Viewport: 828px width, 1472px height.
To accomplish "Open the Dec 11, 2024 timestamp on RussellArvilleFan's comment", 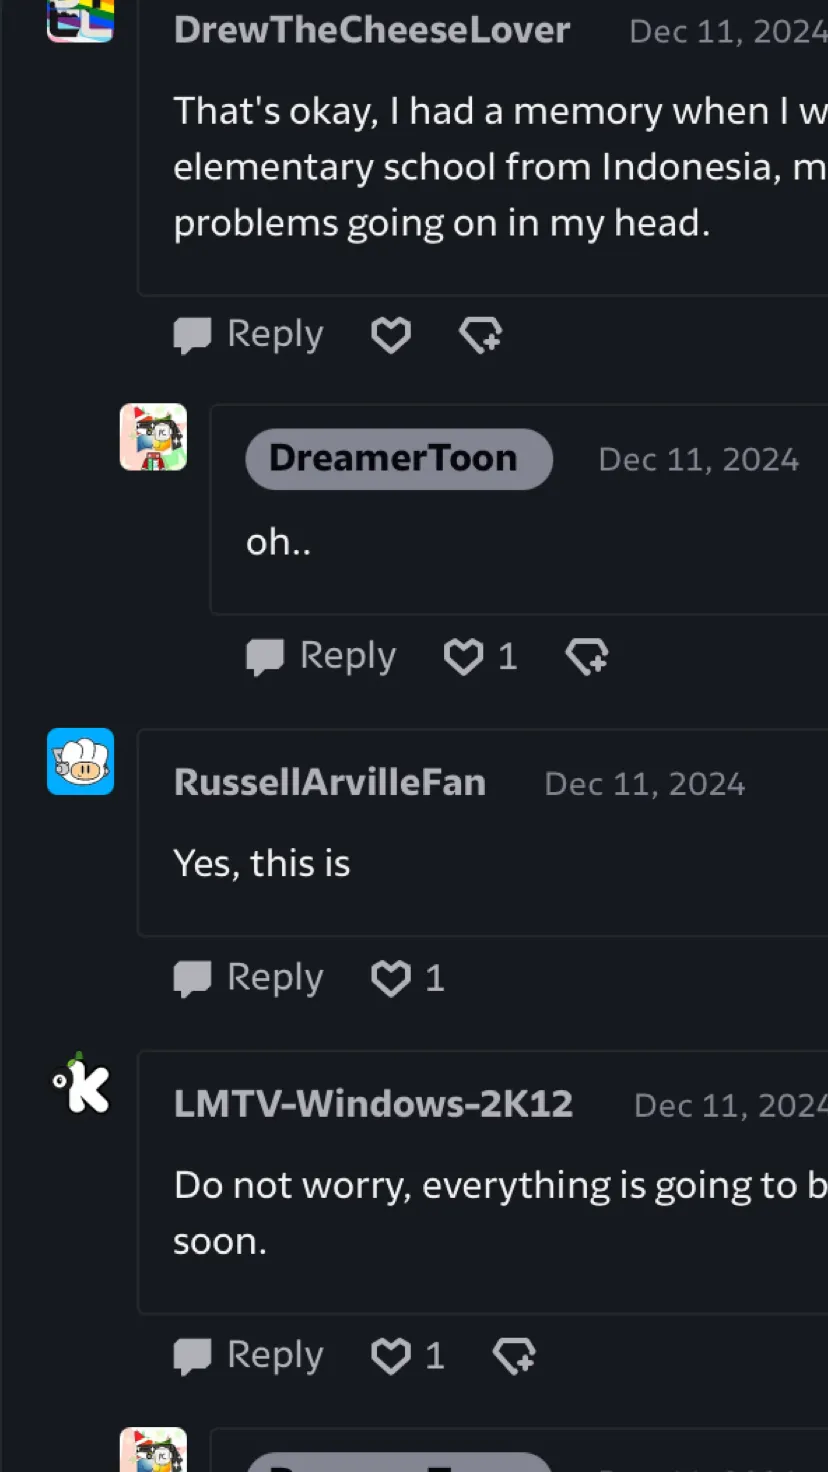I will [x=645, y=784].
